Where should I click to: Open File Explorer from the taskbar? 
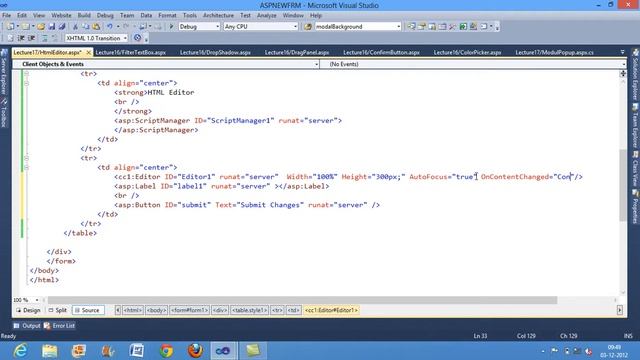(x=50, y=351)
